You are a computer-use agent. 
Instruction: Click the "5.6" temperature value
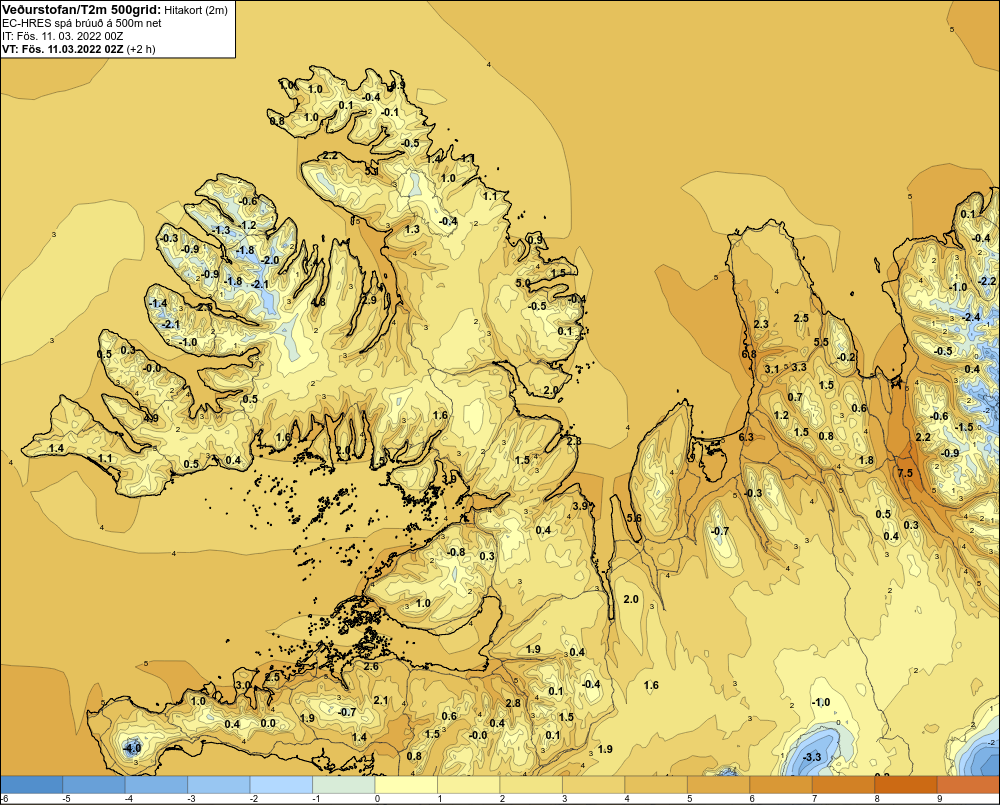pos(634,518)
